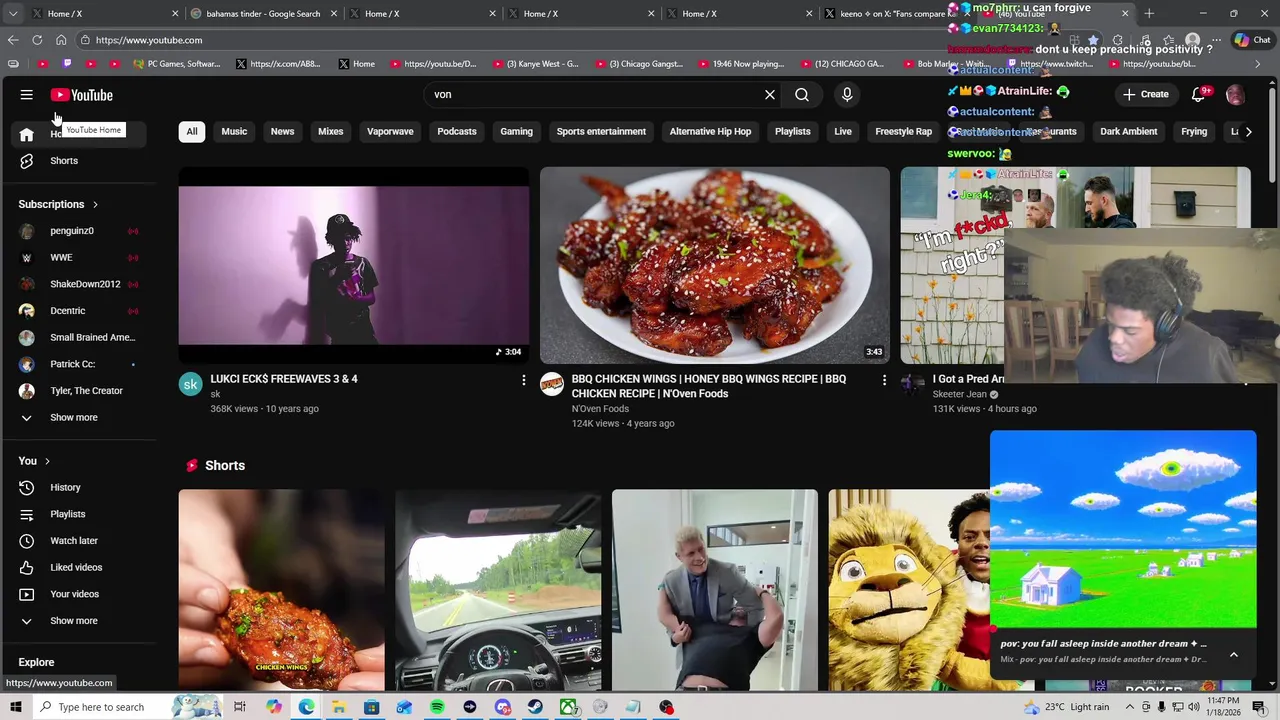The image size is (1280, 720).
Task: Open the YouTube hamburger guide menu
Action: (26, 95)
